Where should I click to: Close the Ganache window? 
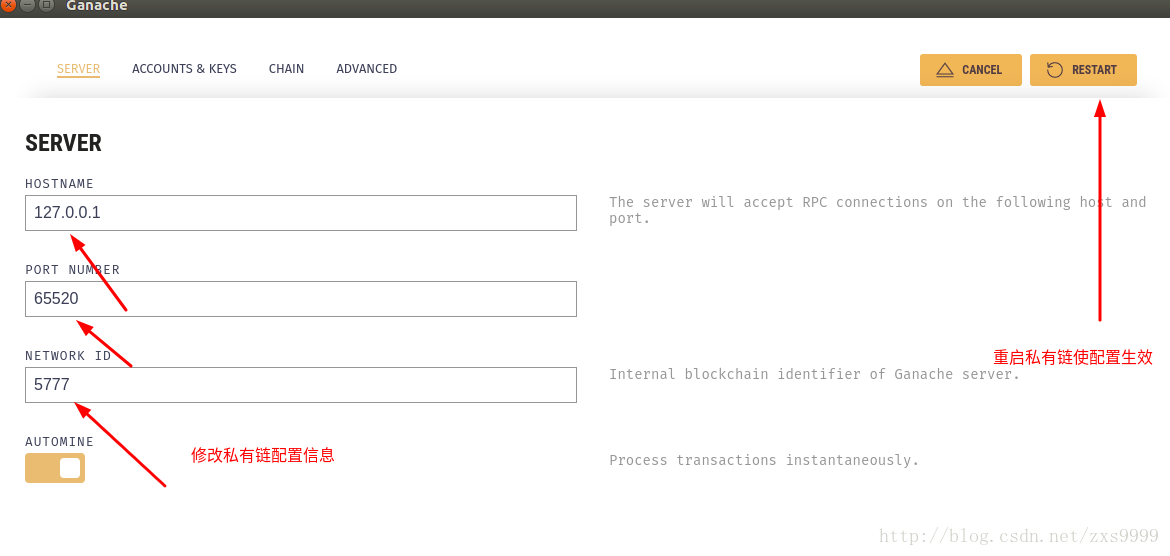pyautogui.click(x=9, y=5)
